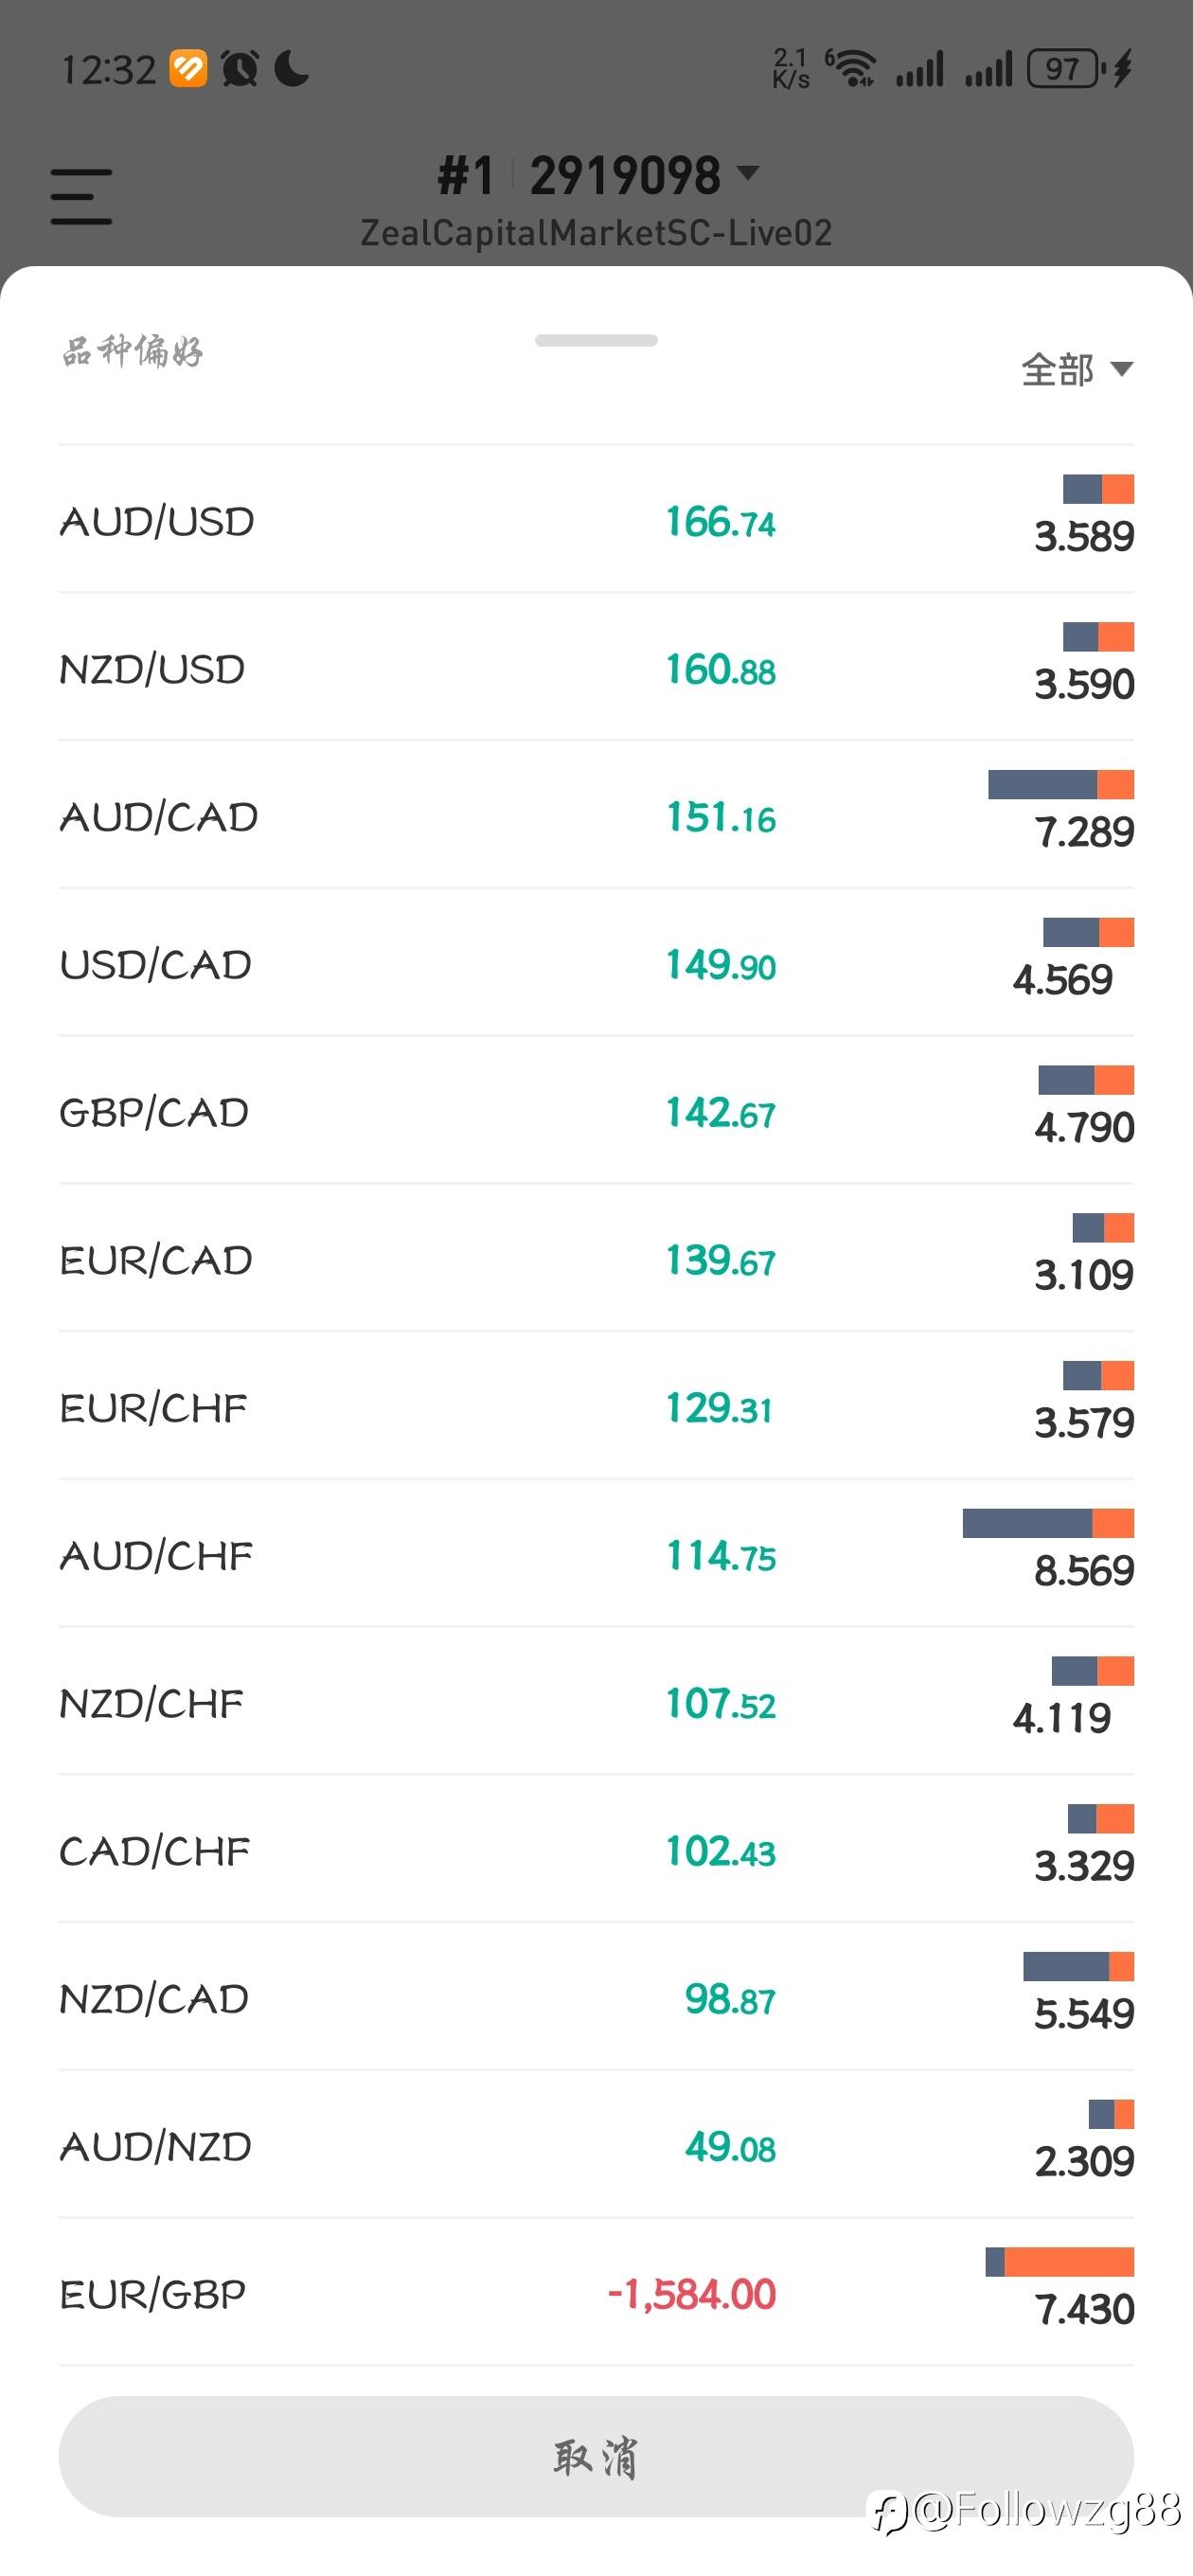Tap the do-not-disturb moon icon
Viewport: 1193px width, 2576px height.
click(x=291, y=69)
